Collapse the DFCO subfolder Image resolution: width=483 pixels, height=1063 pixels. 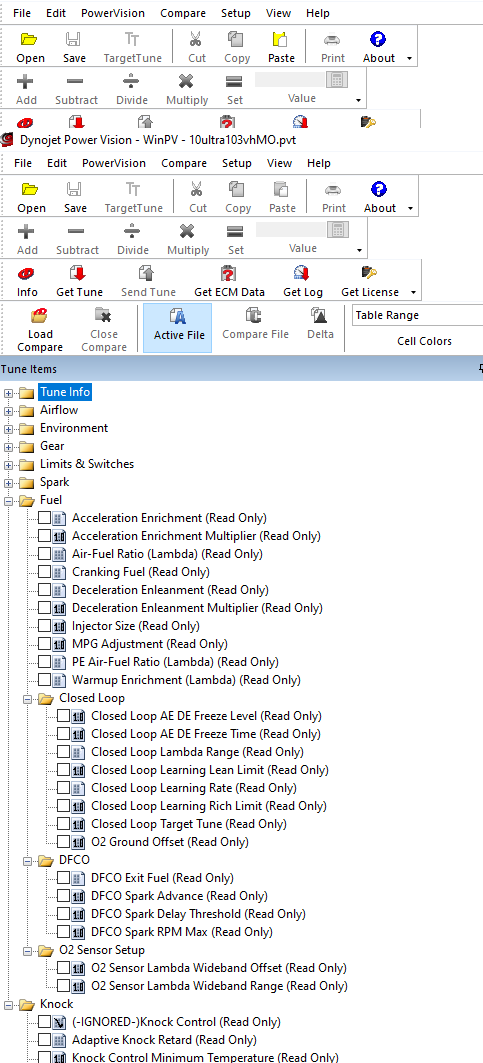coord(27,860)
